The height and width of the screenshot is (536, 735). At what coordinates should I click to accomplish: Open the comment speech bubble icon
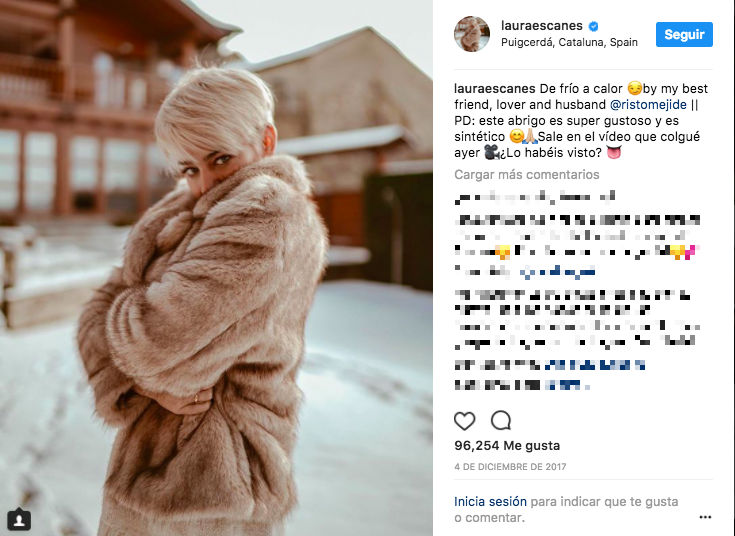coord(501,420)
